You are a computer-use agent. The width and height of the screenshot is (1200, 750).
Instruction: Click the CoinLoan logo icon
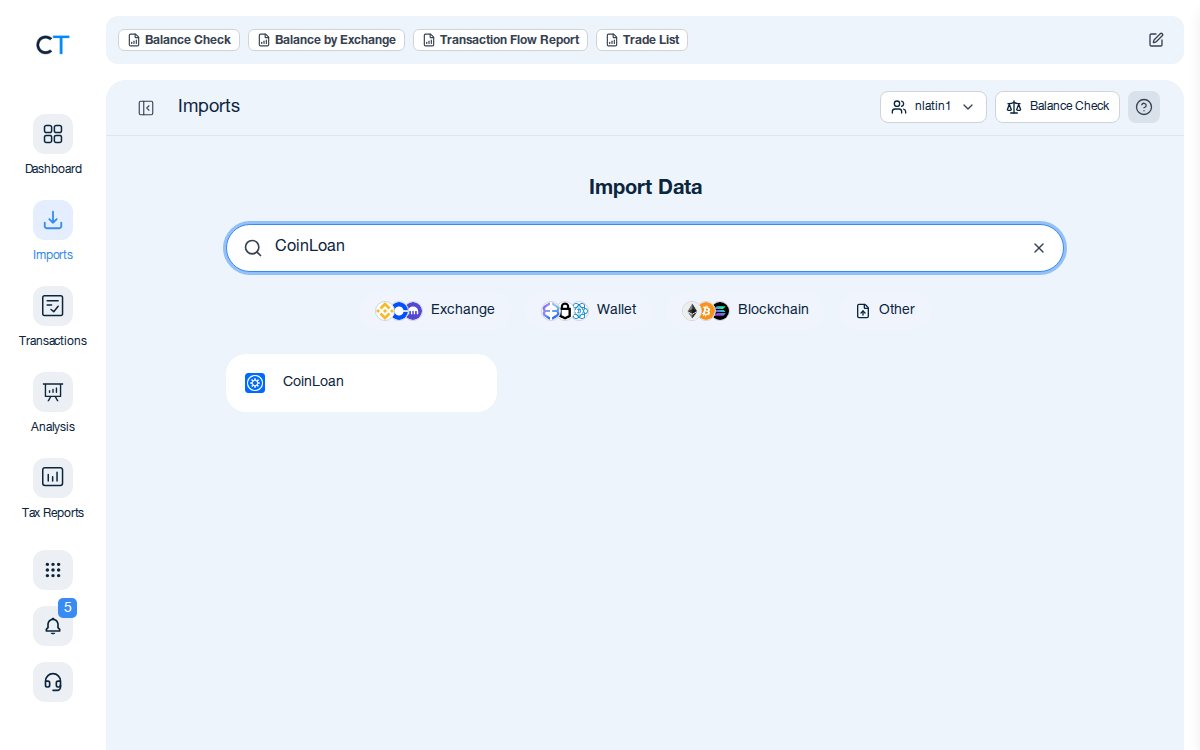255,383
